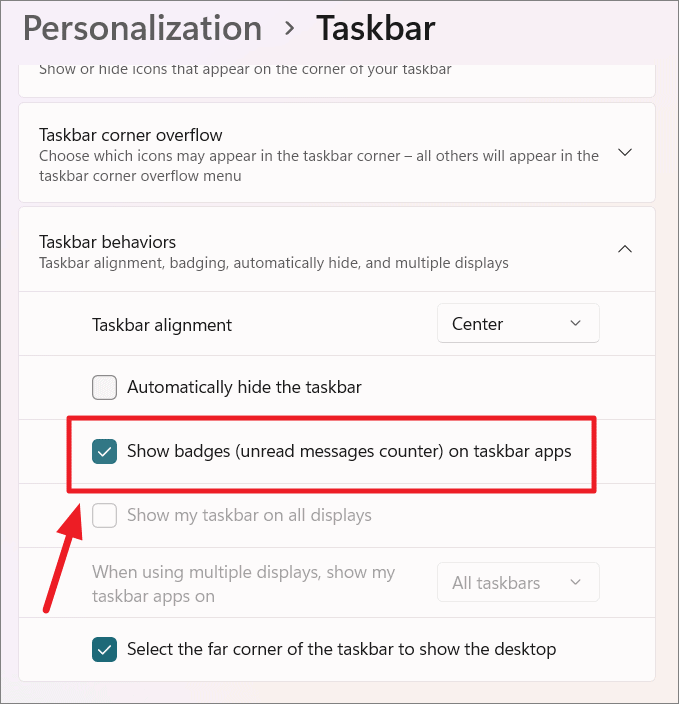Collapse the Taskbar behaviors section

pyautogui.click(x=337, y=250)
